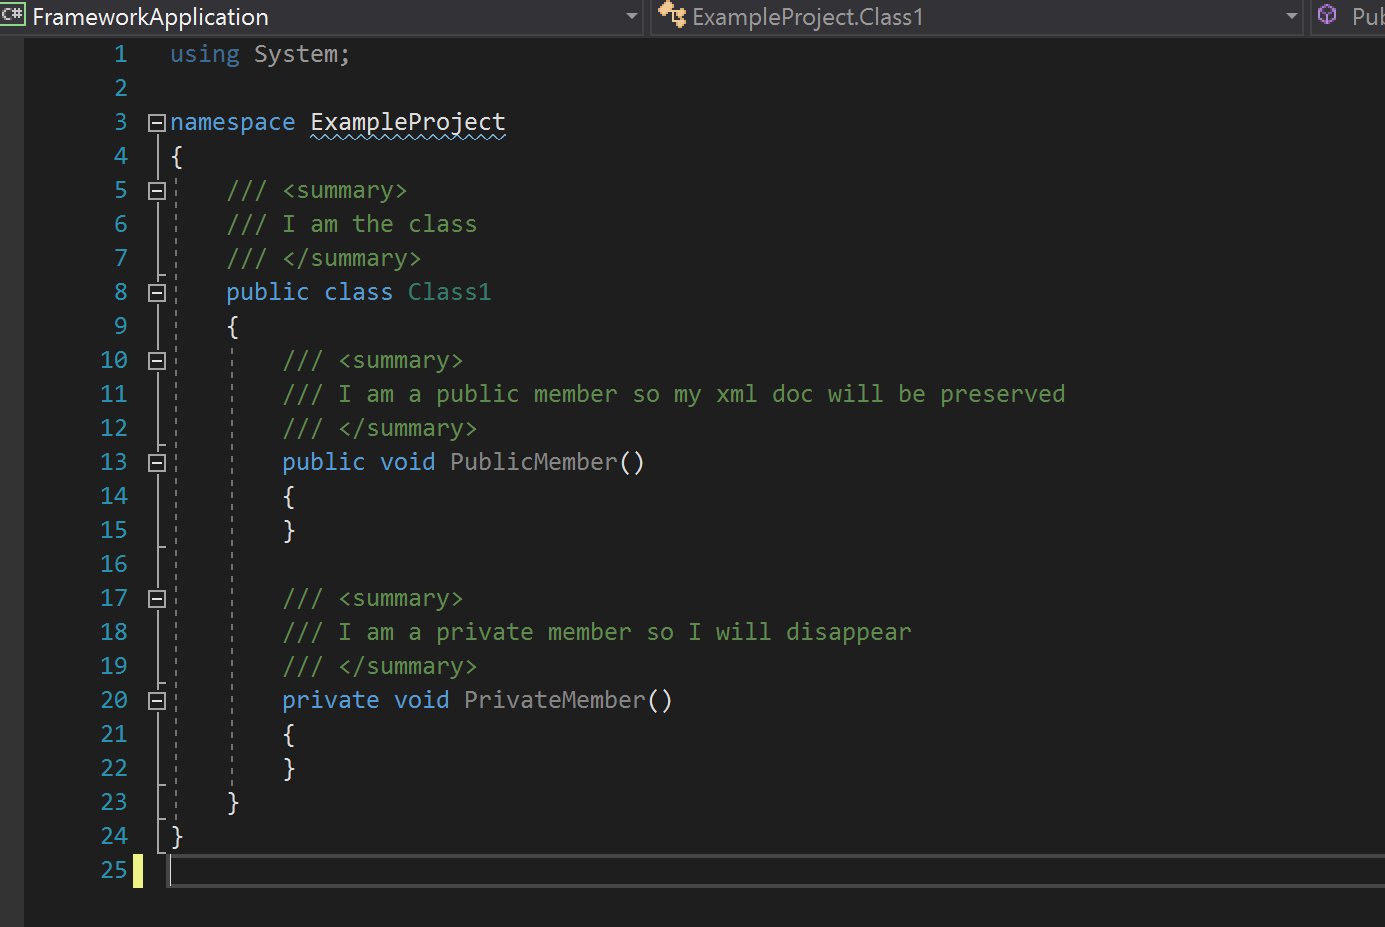Click the comment about xml doc being preserved
The height and width of the screenshot is (927, 1385).
pos(702,394)
